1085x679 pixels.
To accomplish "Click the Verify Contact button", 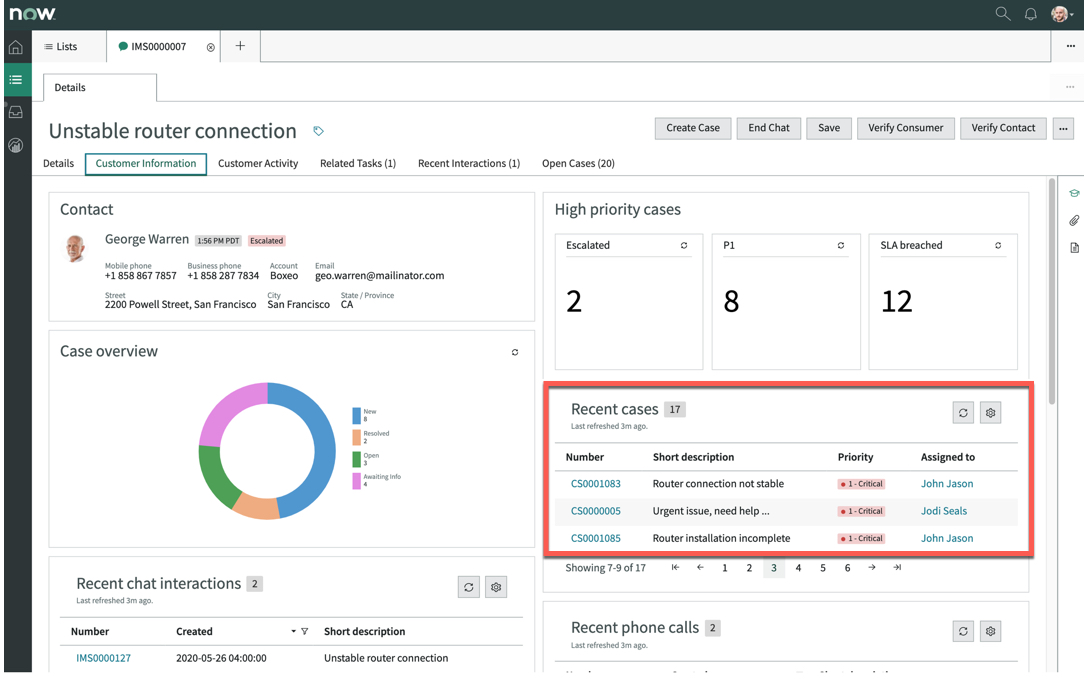I will (1003, 128).
